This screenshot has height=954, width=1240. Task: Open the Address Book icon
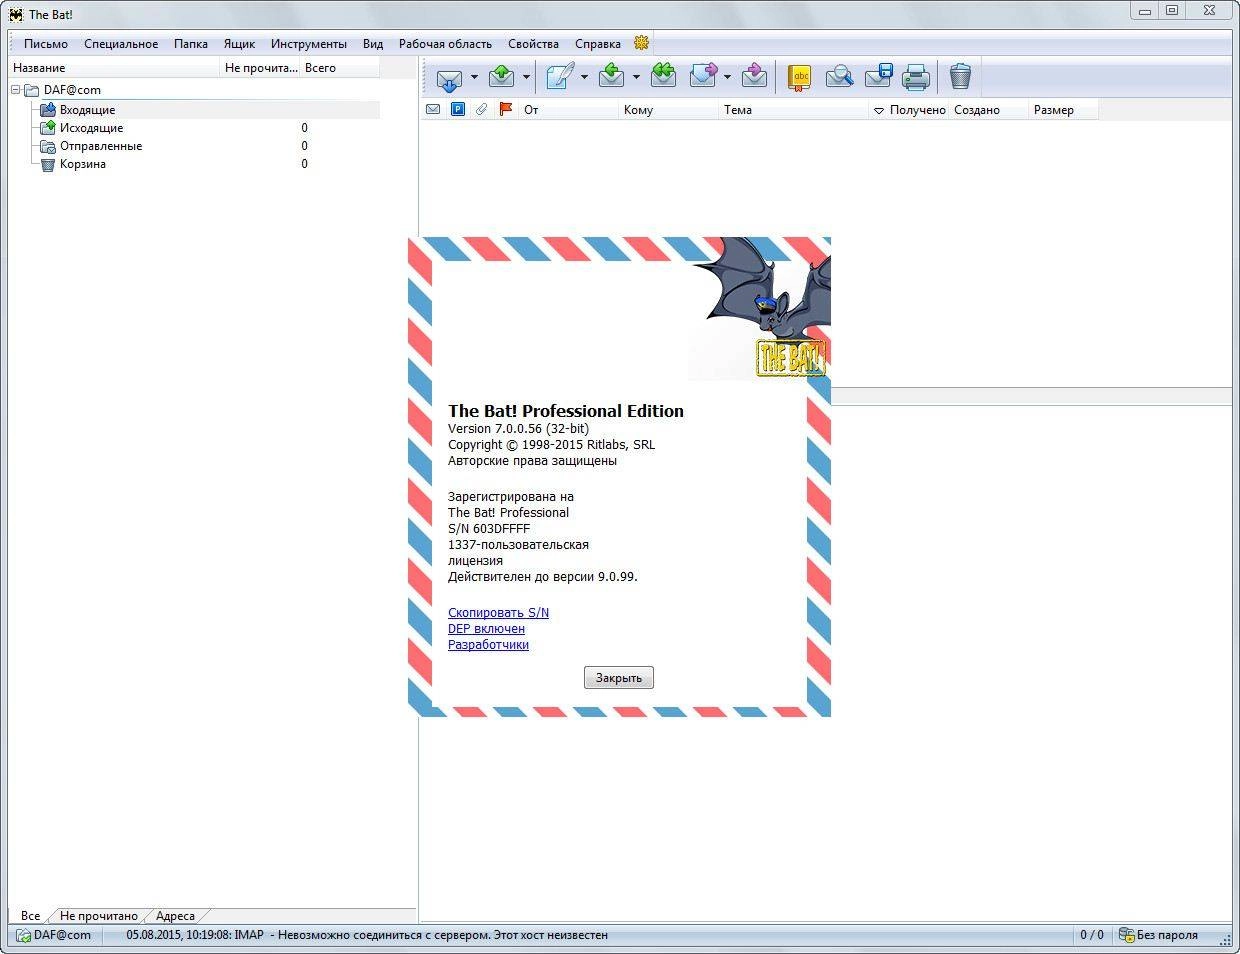tap(798, 77)
